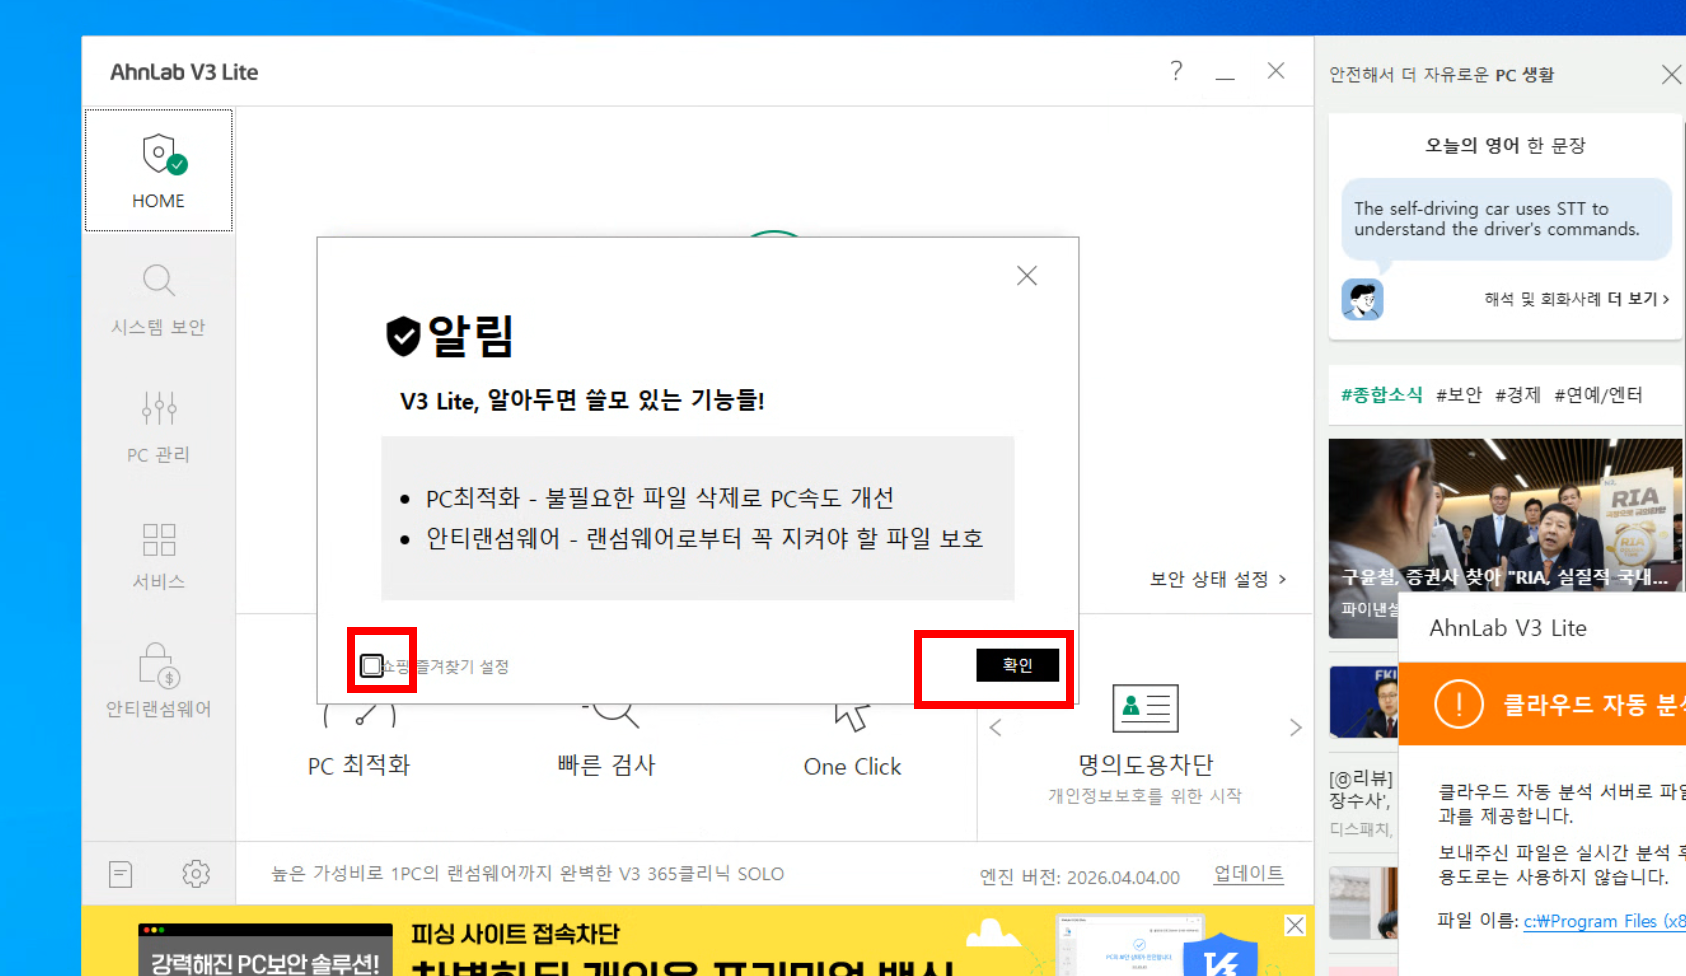Open 해석 및 회화사례 더 보기
The height and width of the screenshot is (976, 1686).
click(x=1577, y=299)
